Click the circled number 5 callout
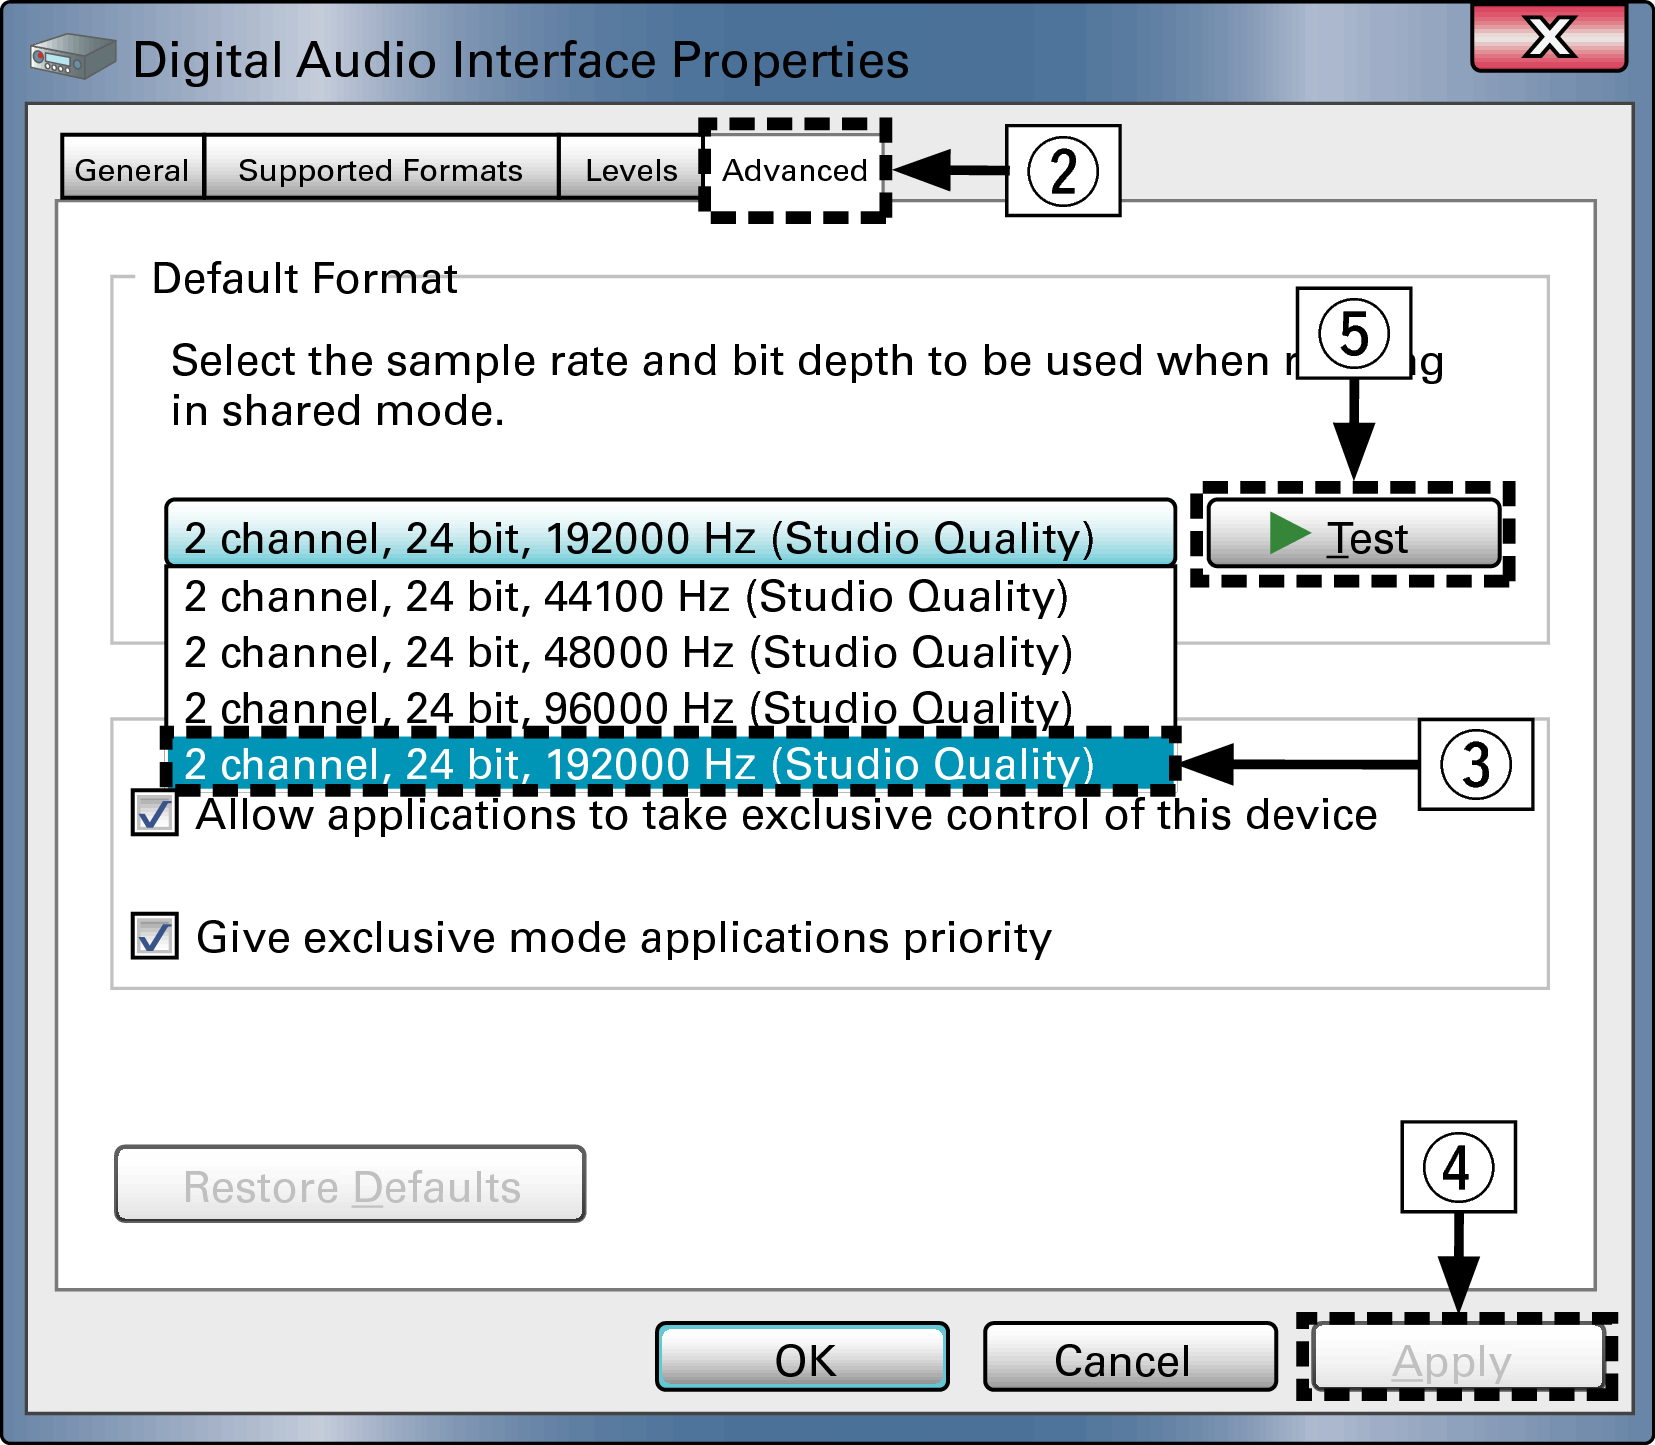The width and height of the screenshot is (1655, 1445). [1353, 334]
